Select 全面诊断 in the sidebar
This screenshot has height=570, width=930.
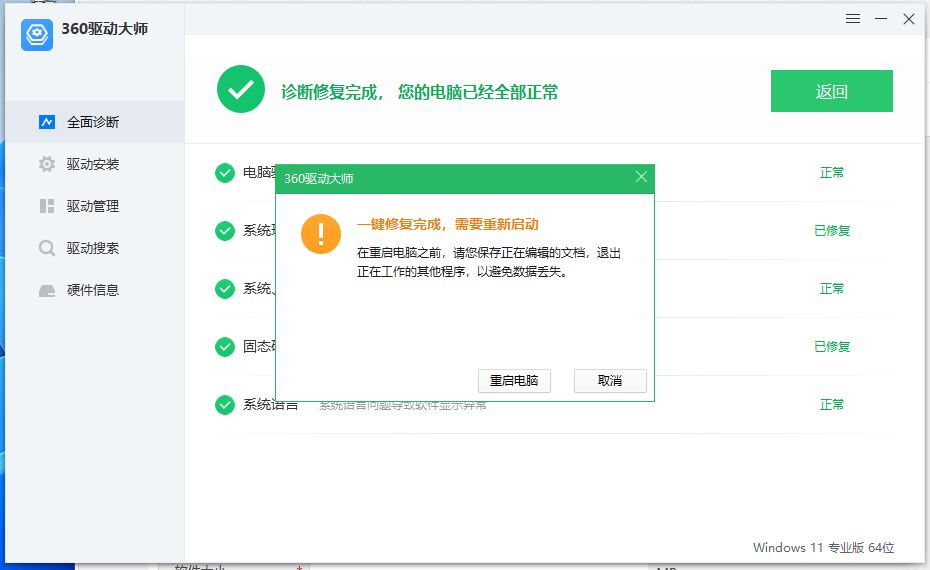(95, 122)
